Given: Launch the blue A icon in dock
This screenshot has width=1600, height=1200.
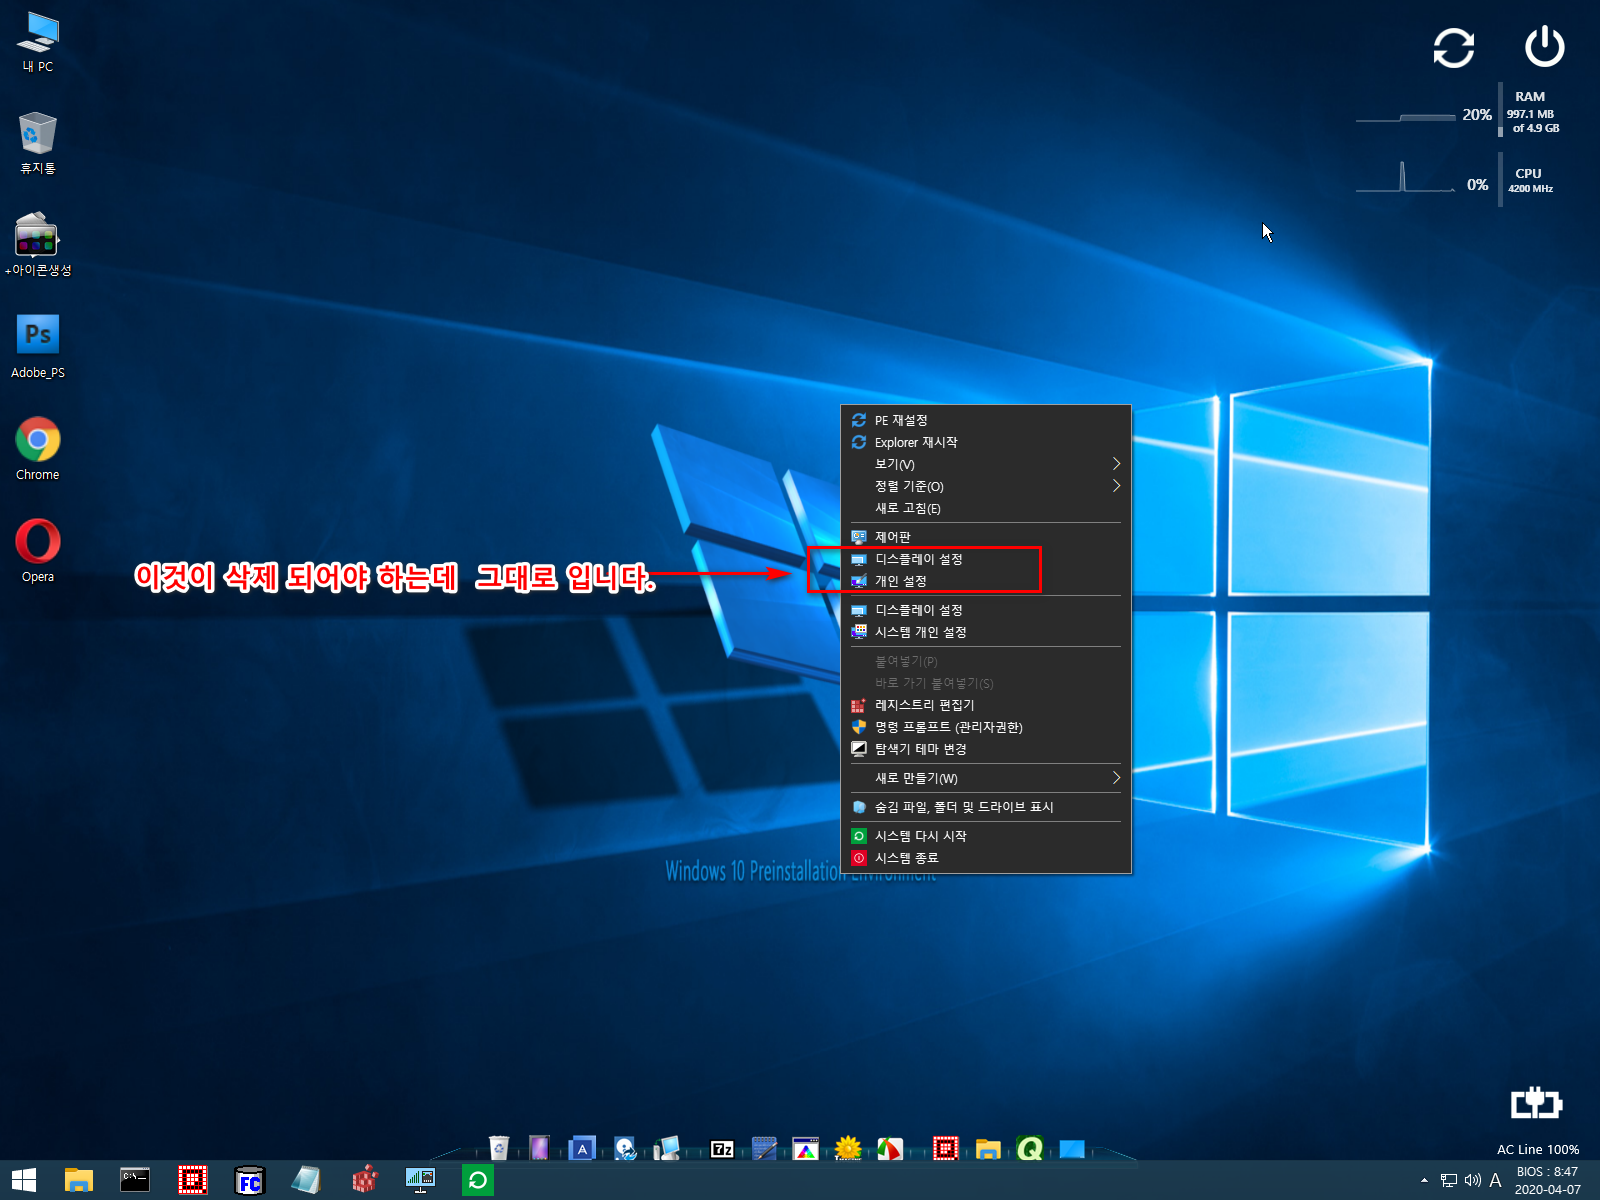Looking at the screenshot, I should click(582, 1148).
